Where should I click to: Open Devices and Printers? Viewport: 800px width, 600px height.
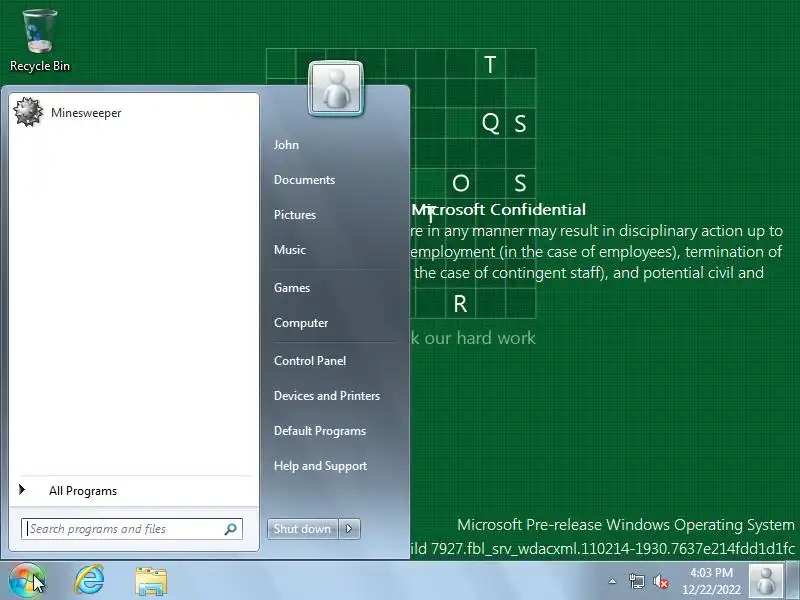coord(327,396)
